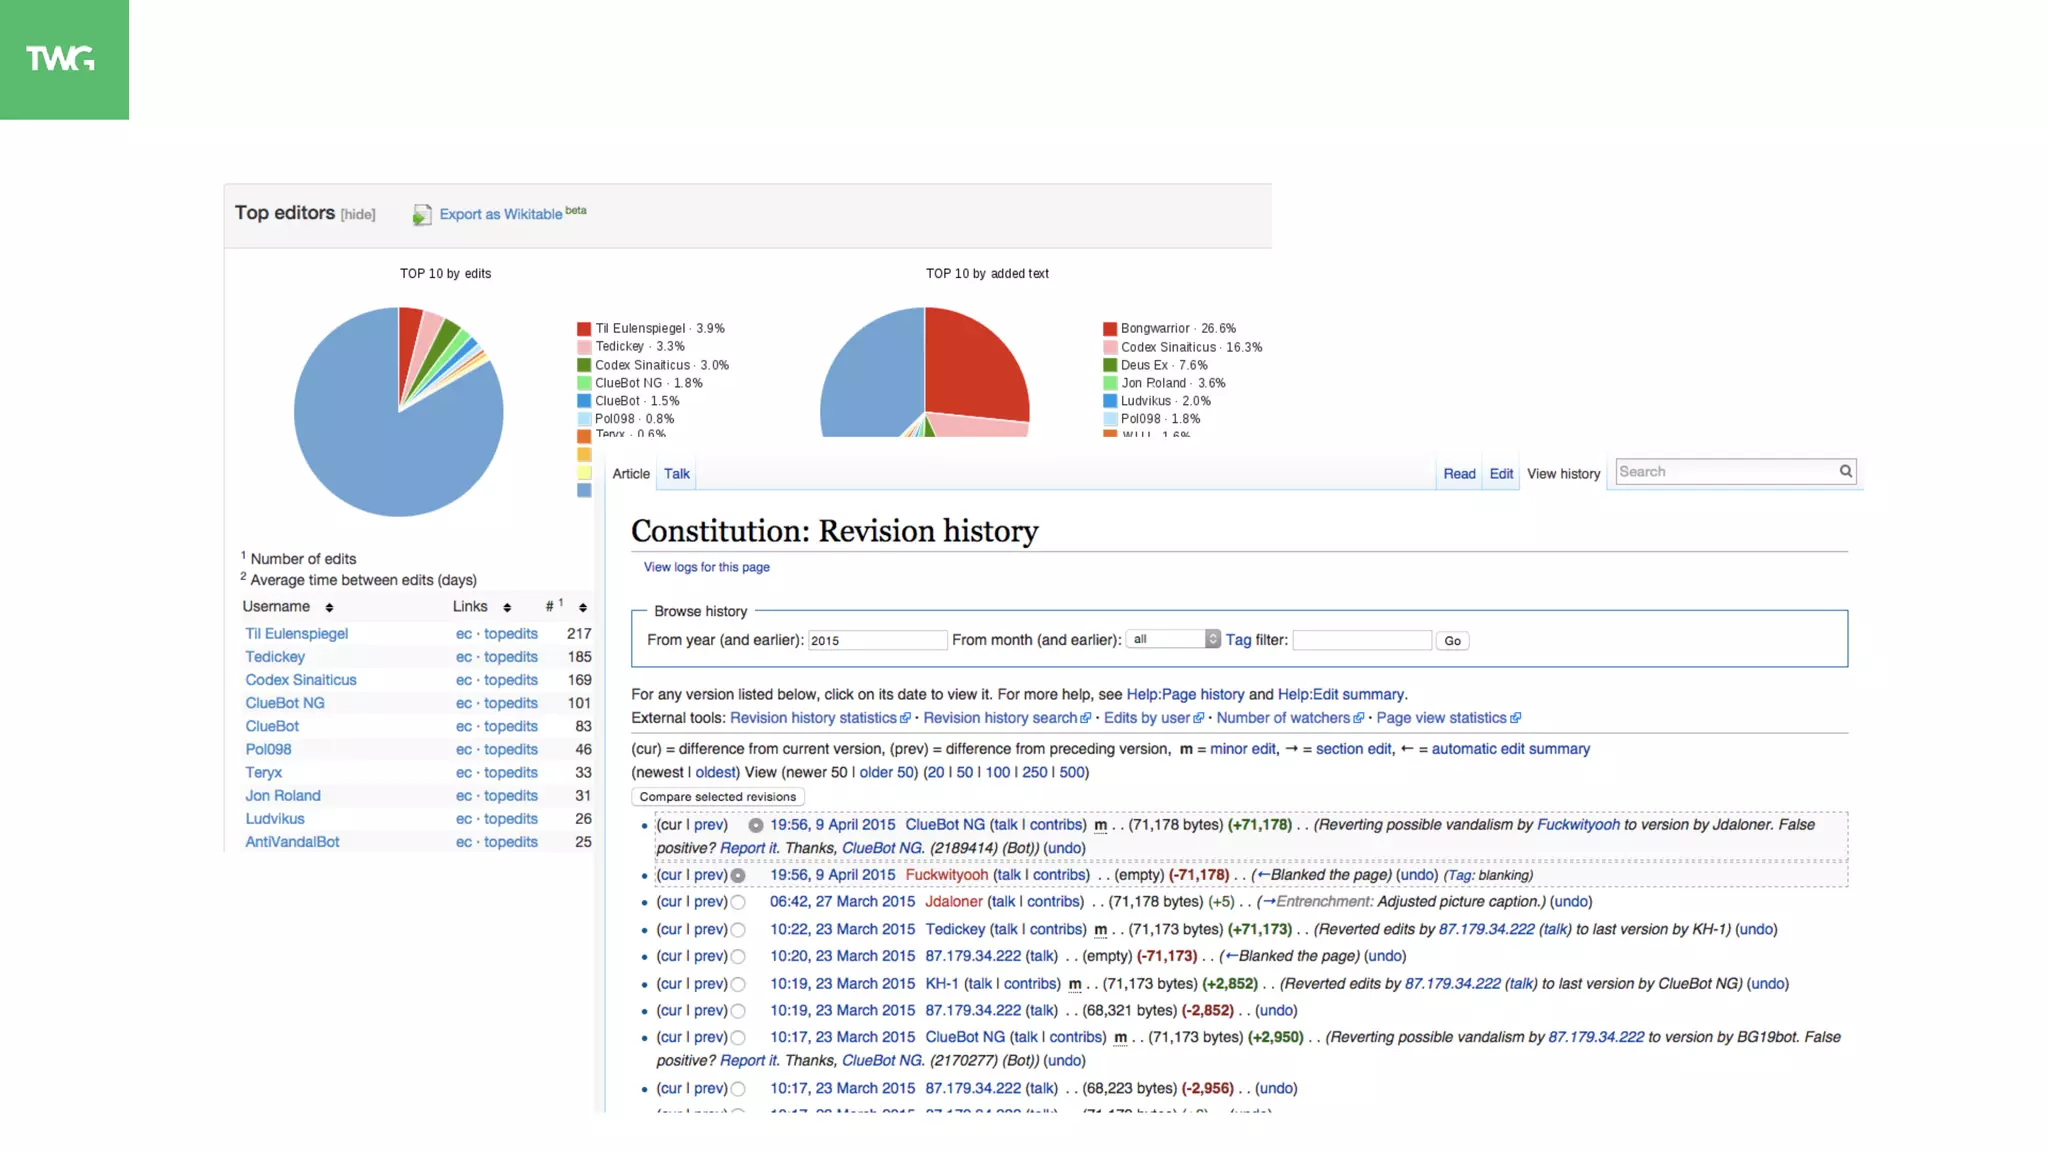This screenshot has height=1152, width=2048.
Task: Click the external link icon after Revision history statistics
Action: [x=905, y=719]
